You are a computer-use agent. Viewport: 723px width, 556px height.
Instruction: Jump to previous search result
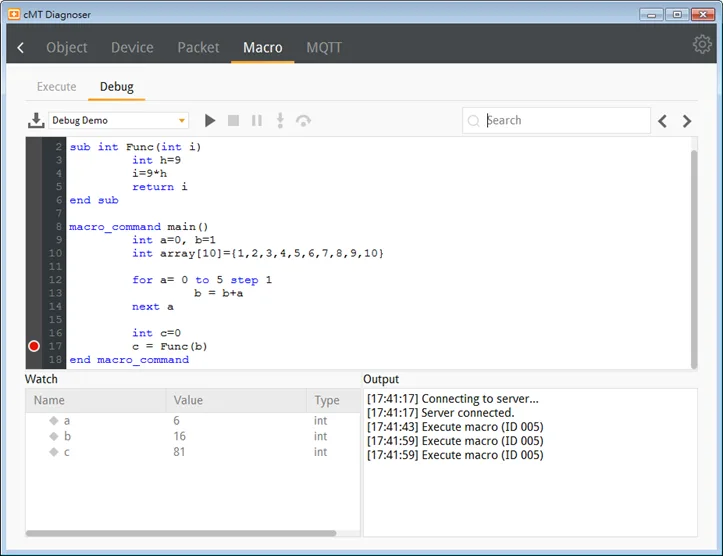tap(663, 121)
